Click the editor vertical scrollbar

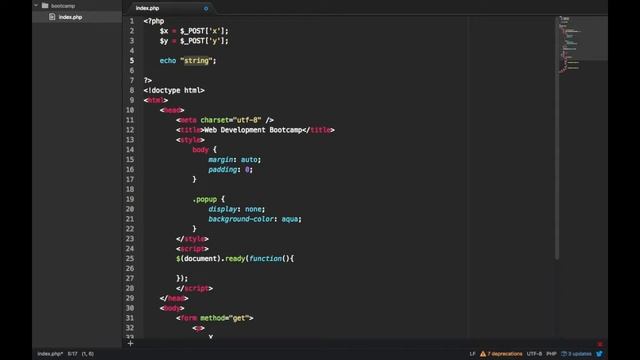pos(556,138)
